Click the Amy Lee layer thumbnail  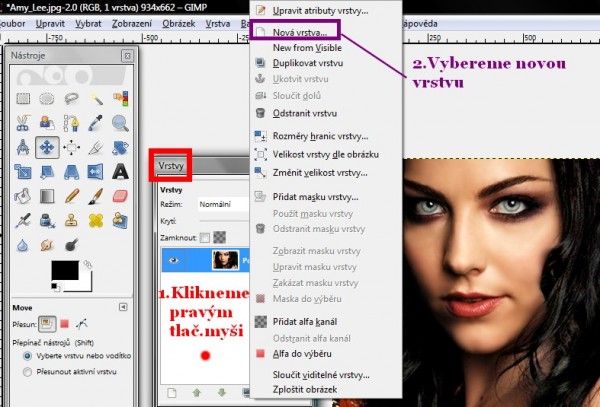coord(225,260)
